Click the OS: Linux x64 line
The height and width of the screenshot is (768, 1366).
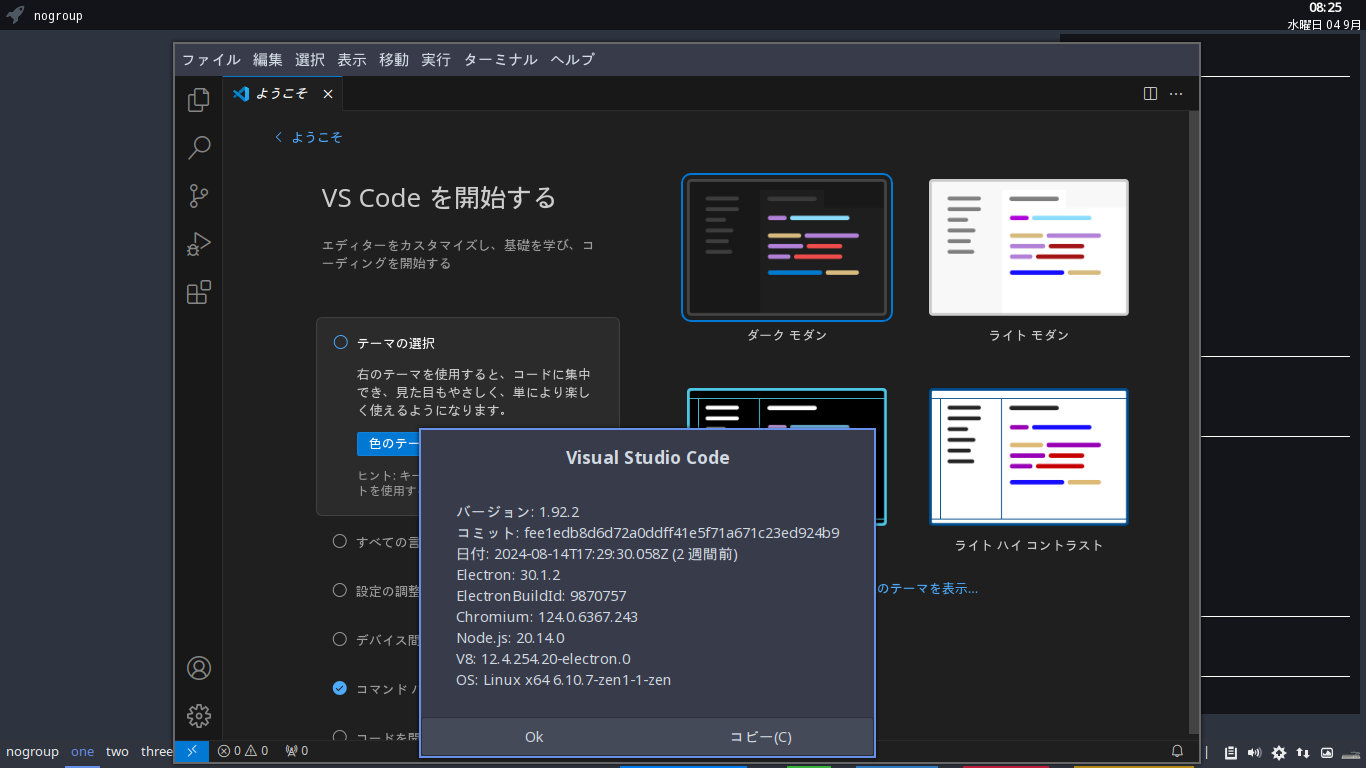(563, 680)
